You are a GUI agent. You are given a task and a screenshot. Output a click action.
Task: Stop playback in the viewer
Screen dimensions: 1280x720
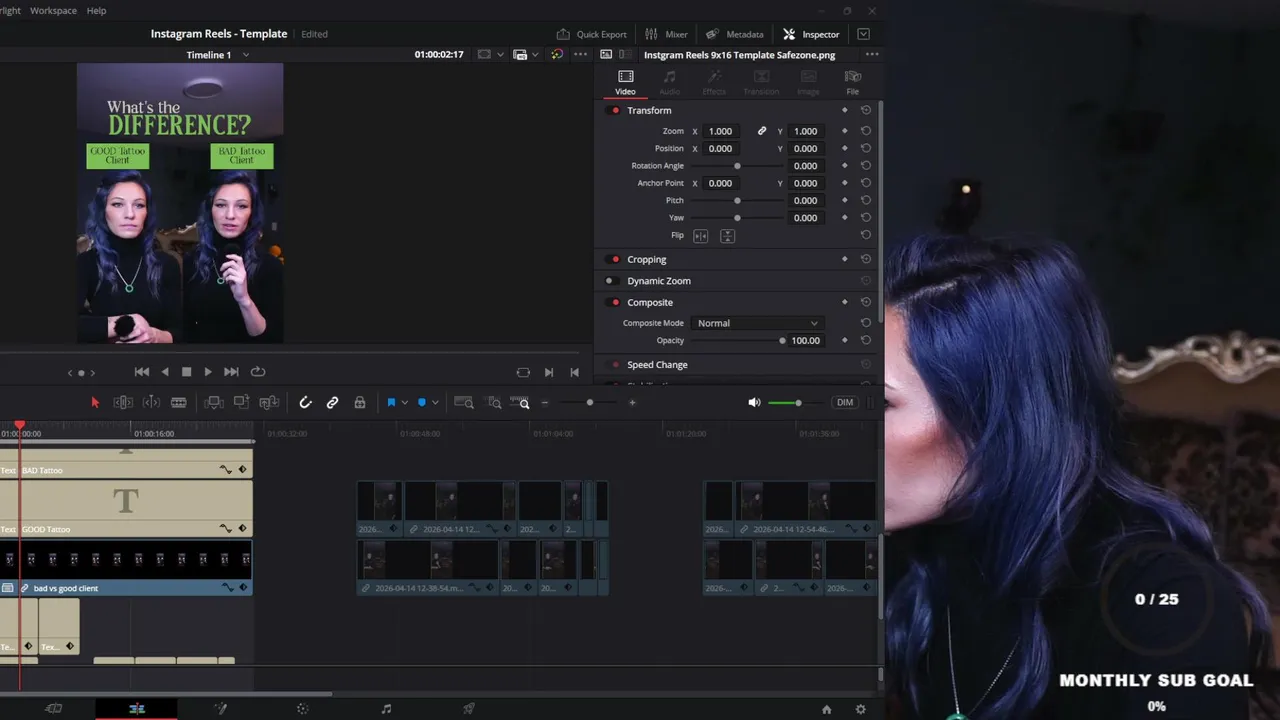(x=186, y=372)
